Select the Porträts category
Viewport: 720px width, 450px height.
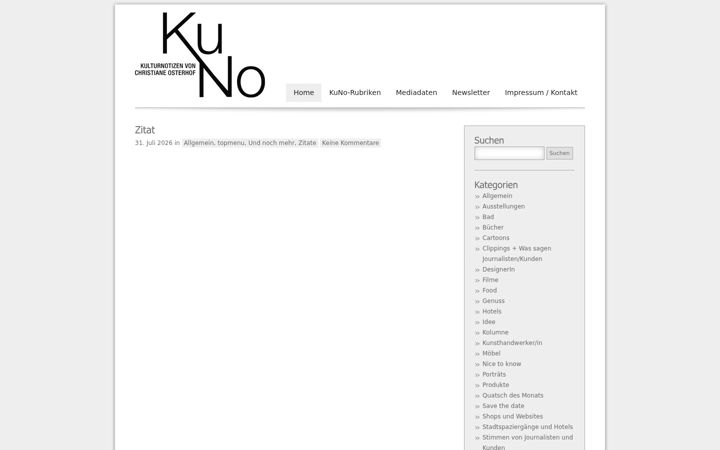494,374
